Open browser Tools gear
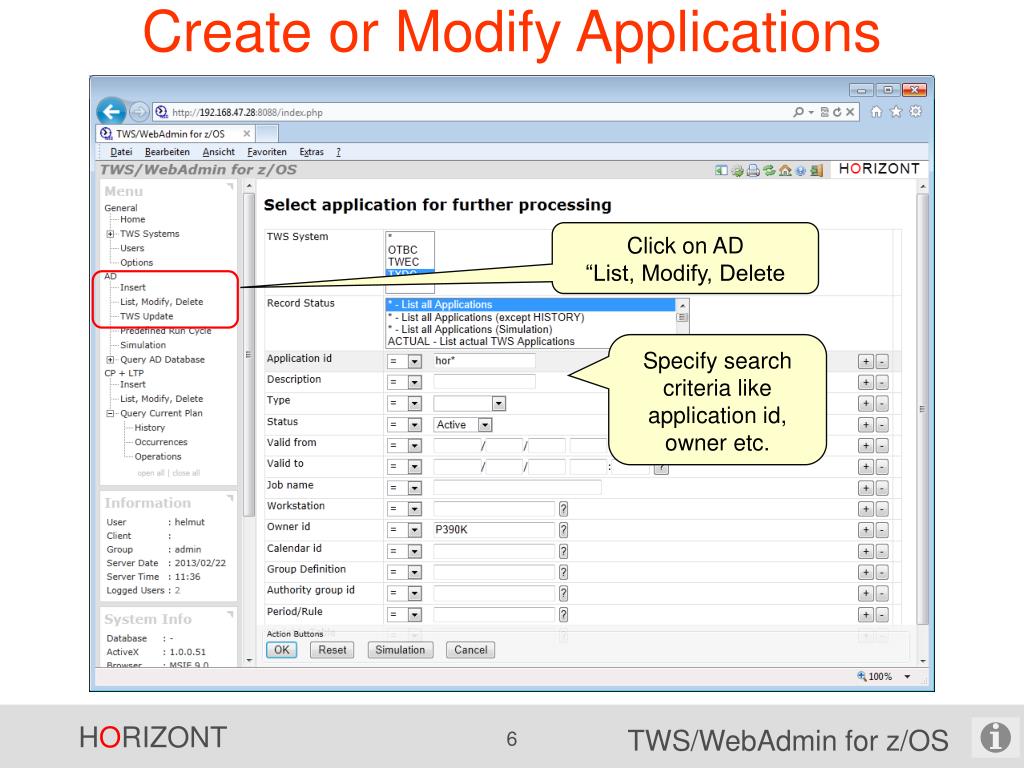Screen dimensions: 1024x768 tap(916, 112)
